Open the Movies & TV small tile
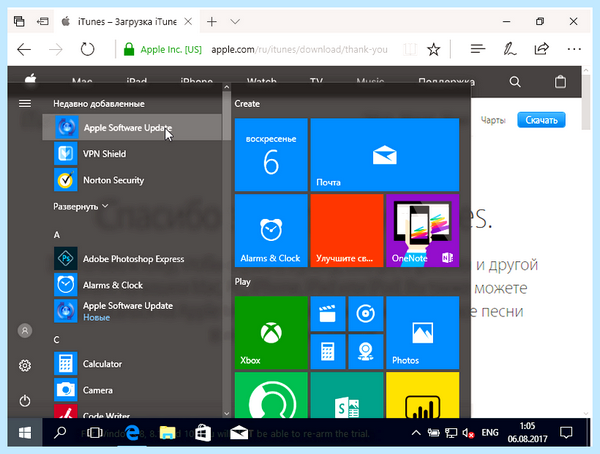The width and height of the screenshot is (600, 454). [328, 314]
